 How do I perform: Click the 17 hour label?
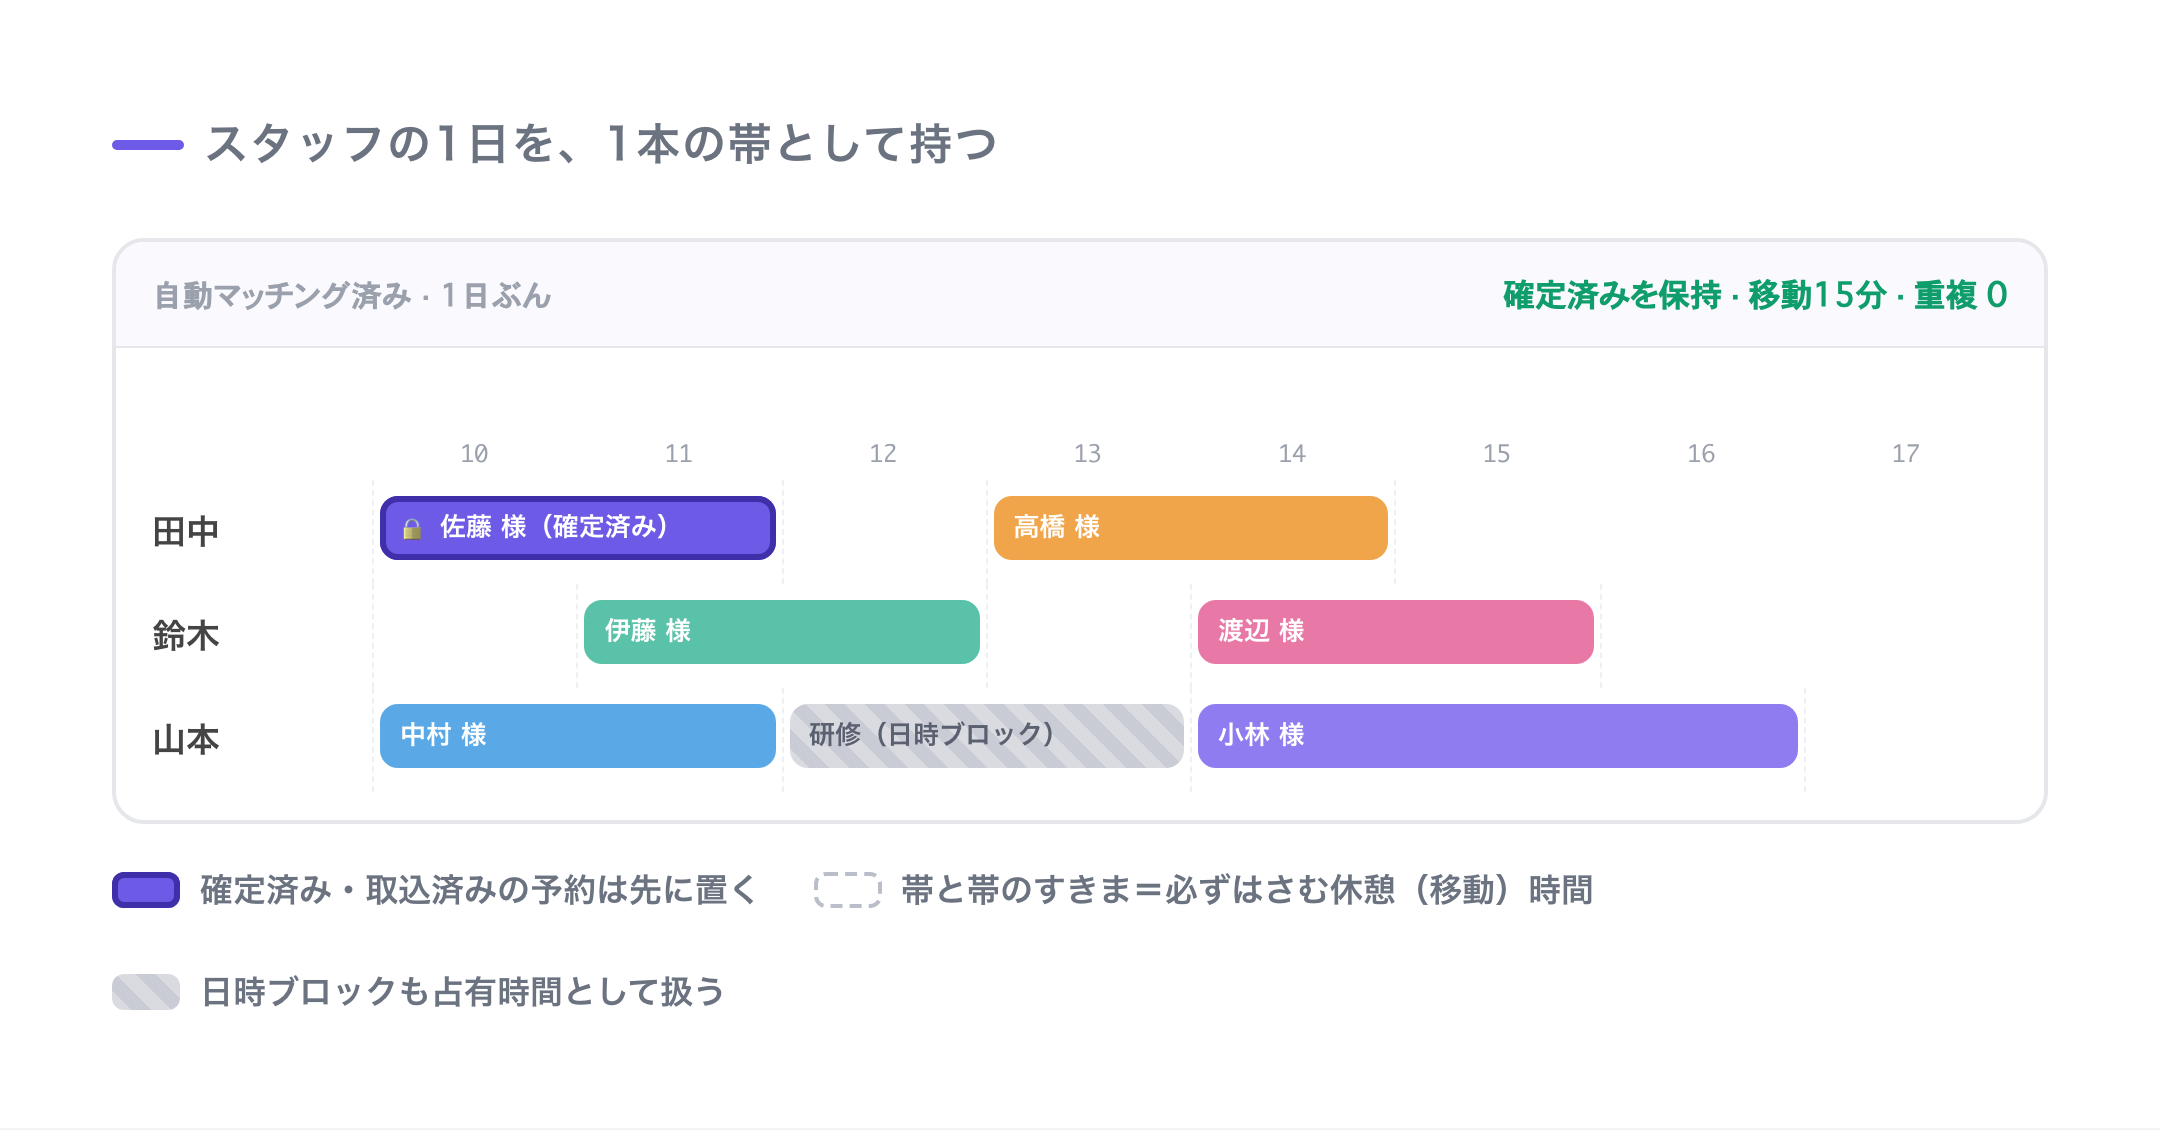pyautogui.click(x=1906, y=454)
